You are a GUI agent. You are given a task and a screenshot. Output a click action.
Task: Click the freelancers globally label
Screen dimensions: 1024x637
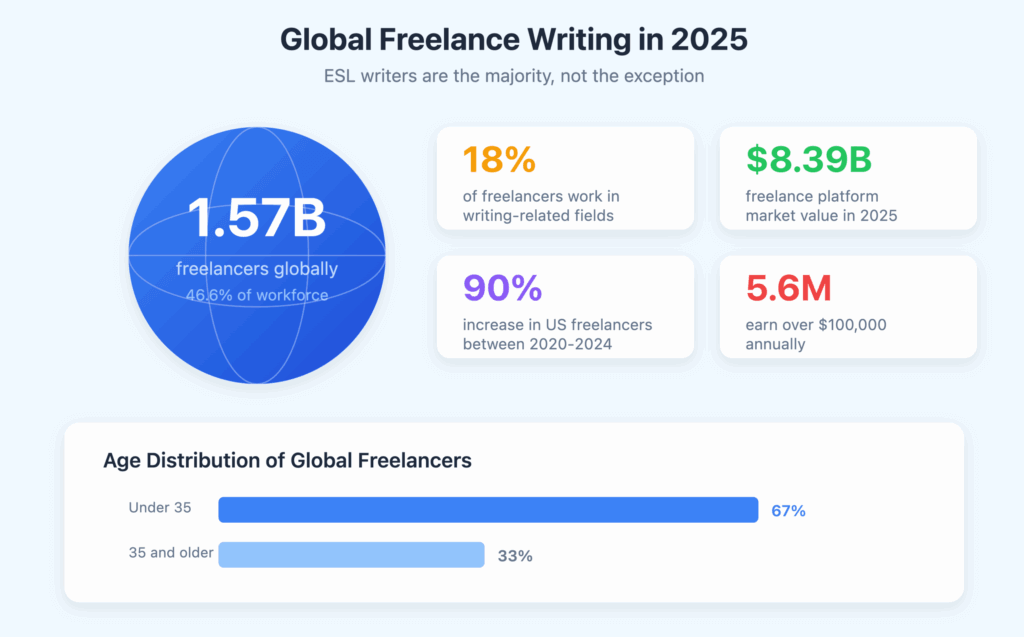[x=255, y=266]
